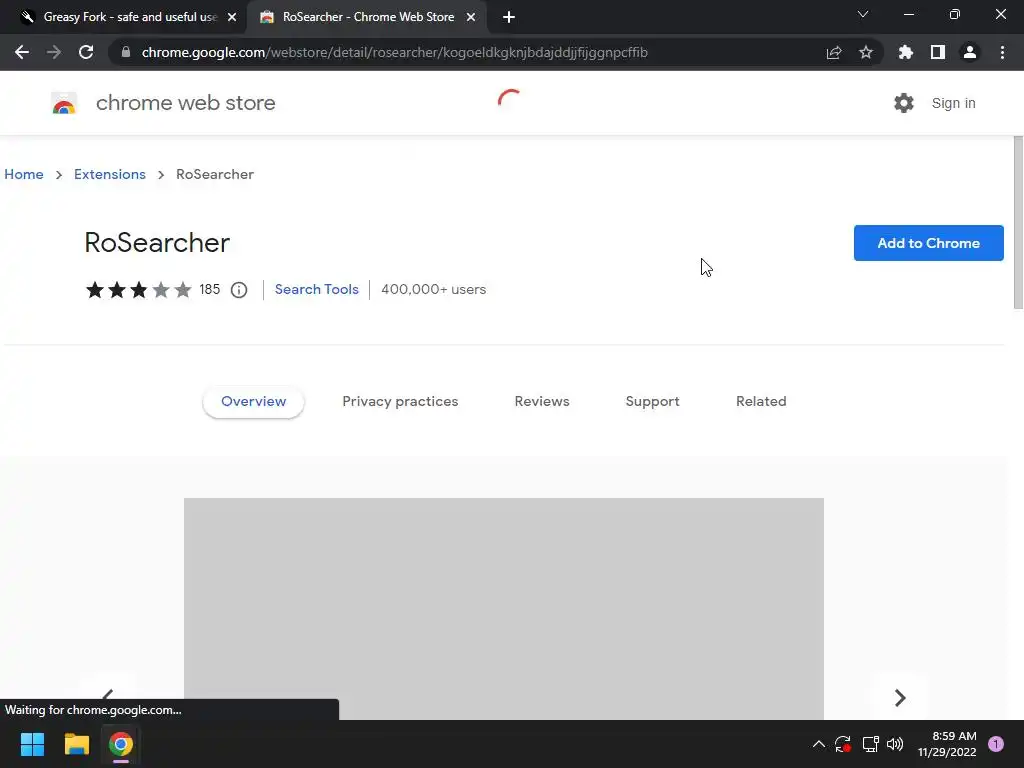Bookmark this page with the star icon
This screenshot has height=768, width=1024.
click(x=866, y=52)
